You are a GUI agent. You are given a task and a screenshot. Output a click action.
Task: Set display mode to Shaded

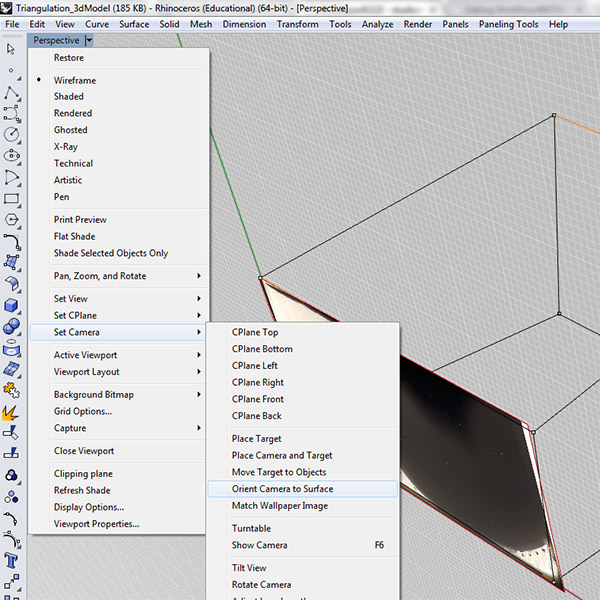[x=68, y=96]
